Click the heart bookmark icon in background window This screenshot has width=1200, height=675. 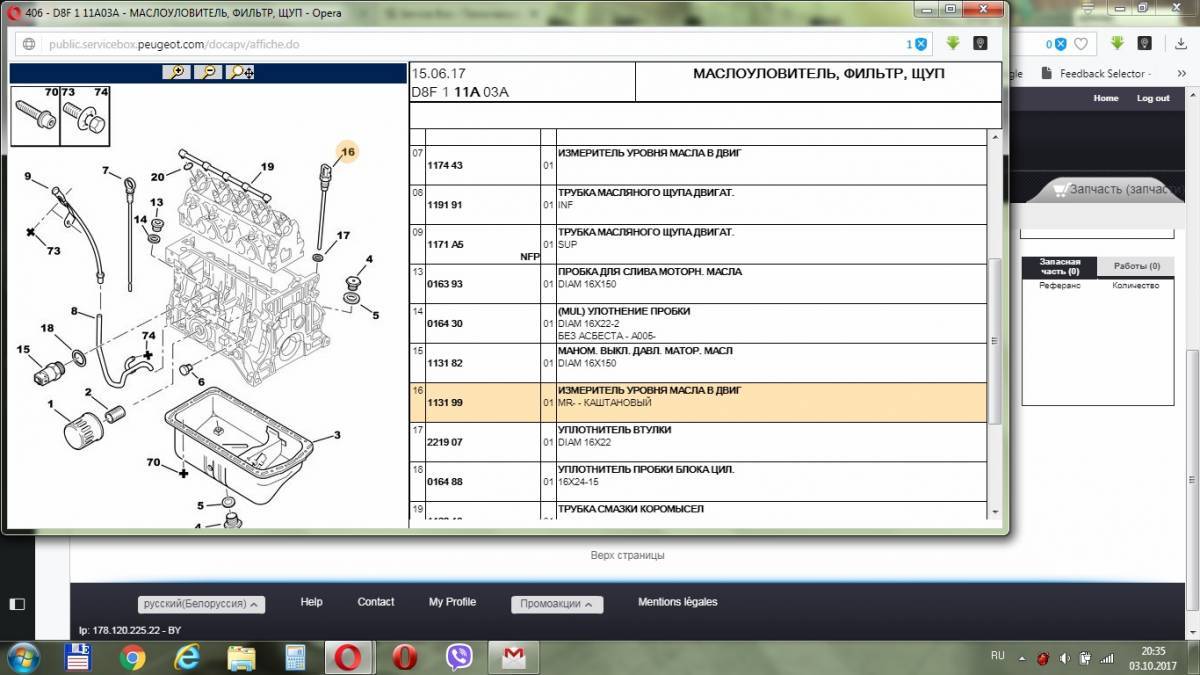pyautogui.click(x=1081, y=44)
